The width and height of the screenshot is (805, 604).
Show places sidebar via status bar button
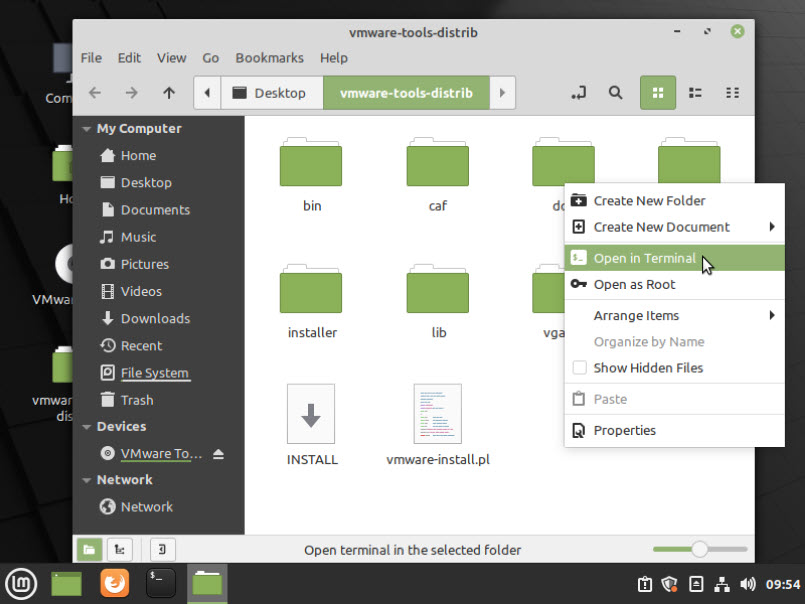(x=89, y=550)
